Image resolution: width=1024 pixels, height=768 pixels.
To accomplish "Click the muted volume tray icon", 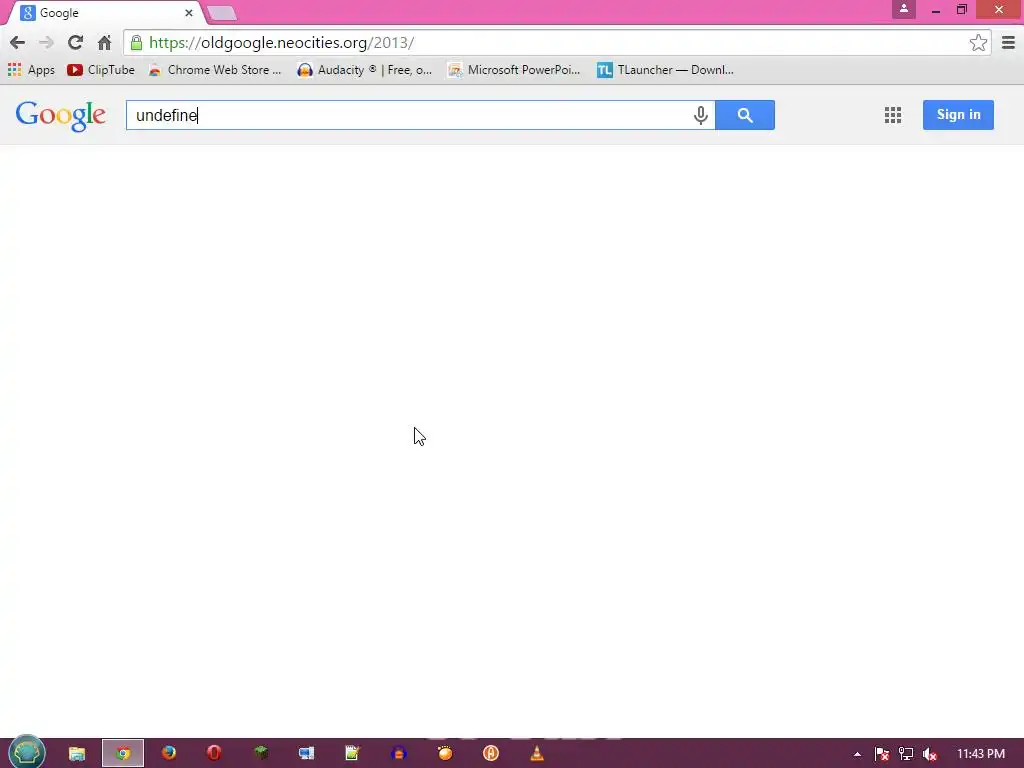I will 930,754.
